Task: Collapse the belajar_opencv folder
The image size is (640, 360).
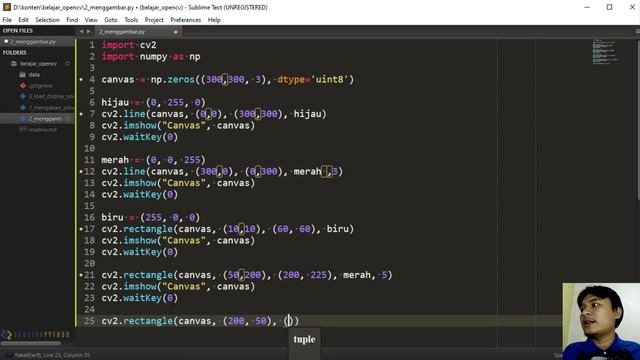Action: tap(38, 64)
